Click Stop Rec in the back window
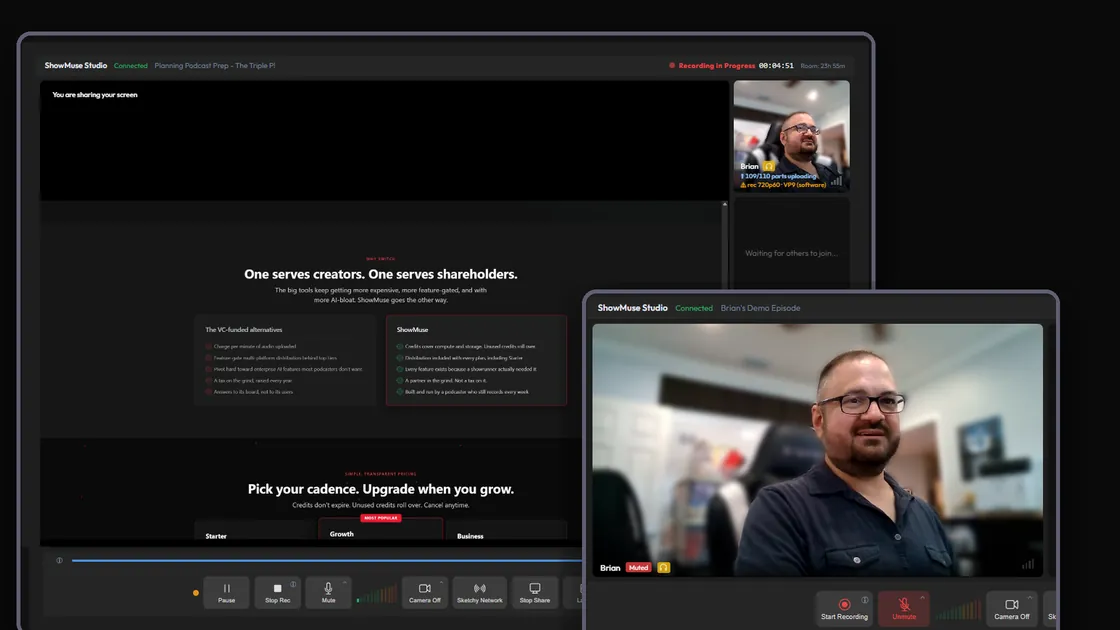1120x630 pixels. click(277, 592)
